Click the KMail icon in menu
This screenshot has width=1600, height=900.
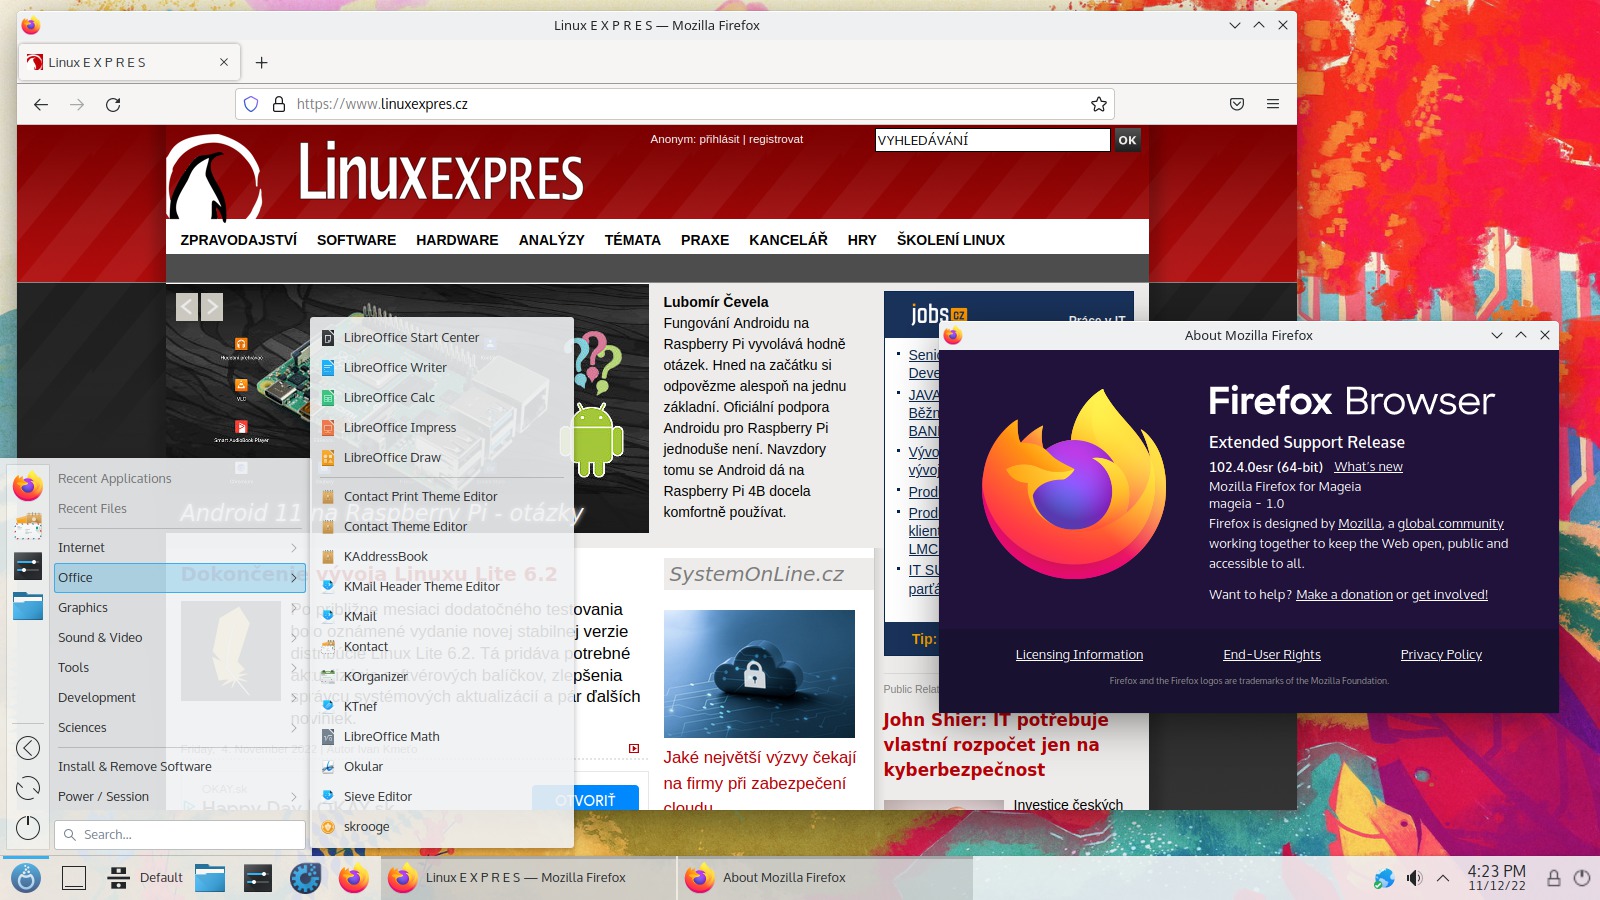point(328,617)
